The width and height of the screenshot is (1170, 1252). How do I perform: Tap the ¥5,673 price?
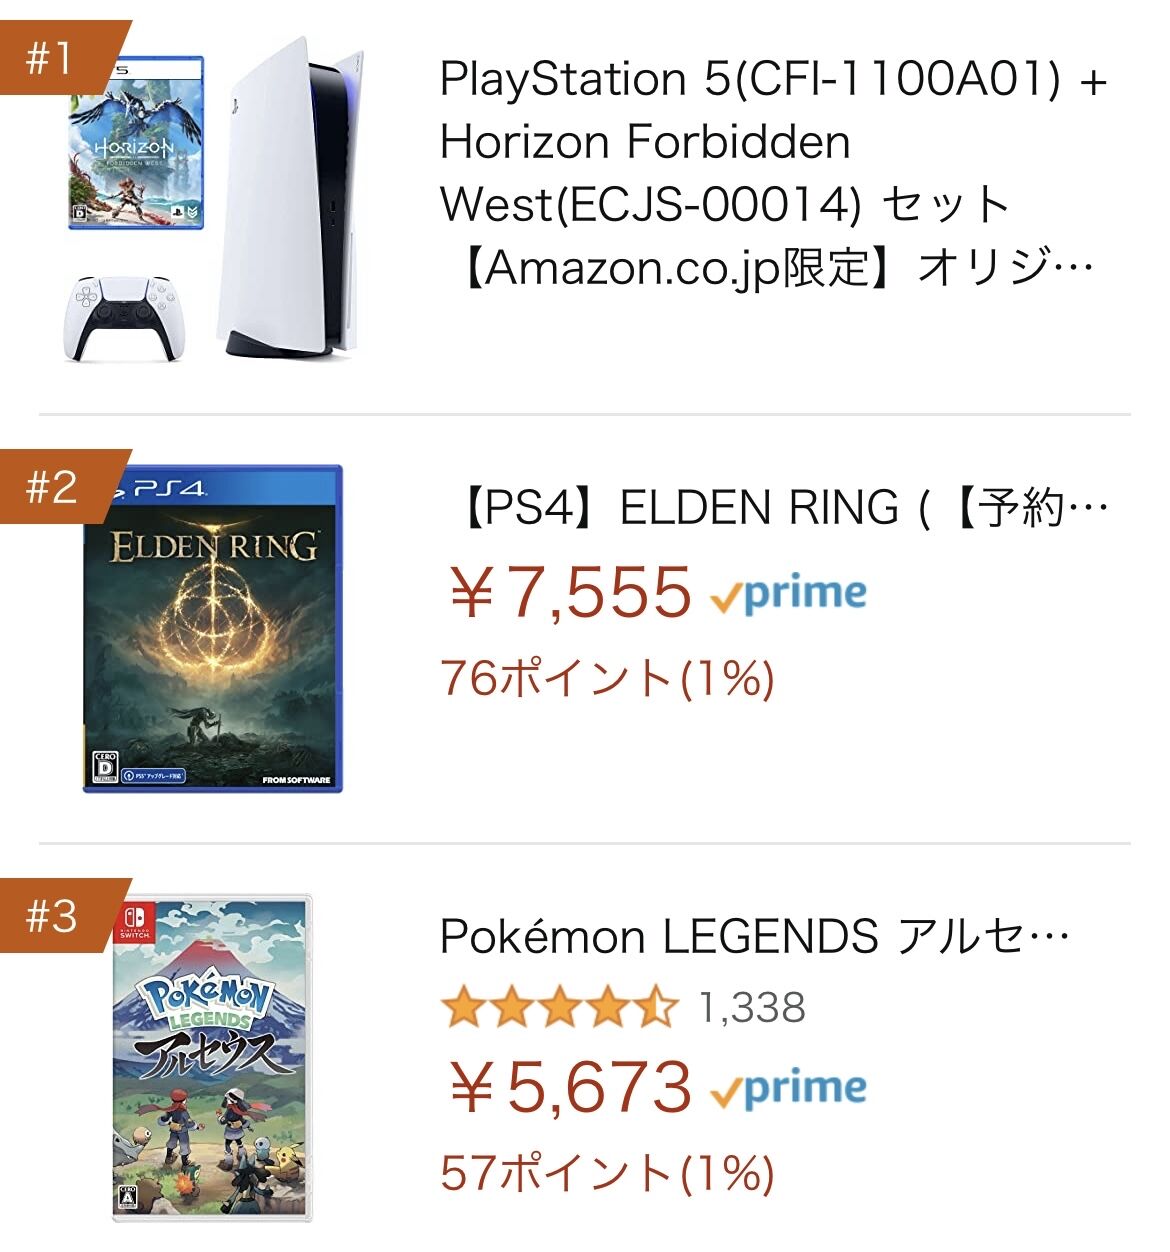click(x=570, y=1087)
